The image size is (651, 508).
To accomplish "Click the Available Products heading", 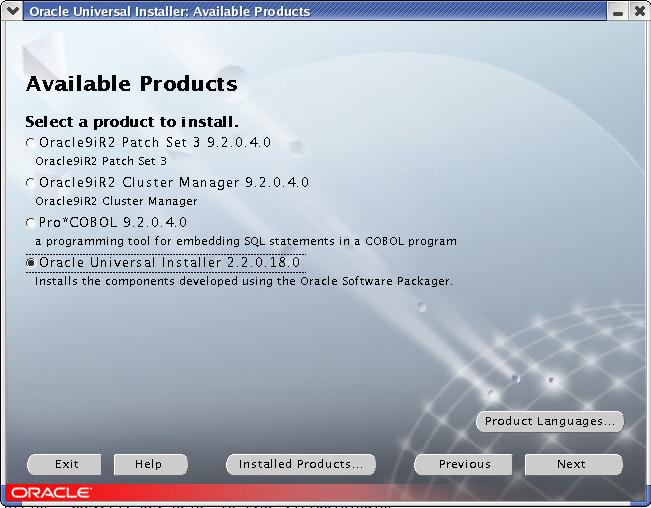I will [131, 83].
